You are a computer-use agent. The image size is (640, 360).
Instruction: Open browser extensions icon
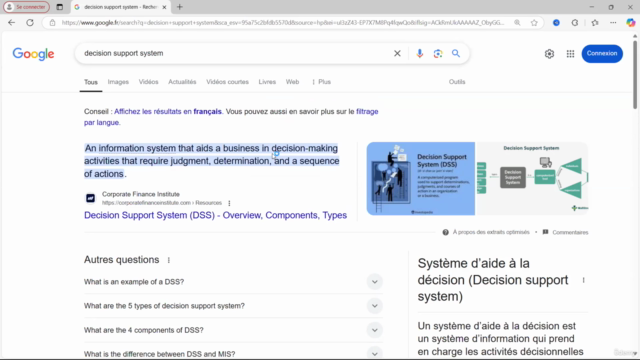pos(575,23)
